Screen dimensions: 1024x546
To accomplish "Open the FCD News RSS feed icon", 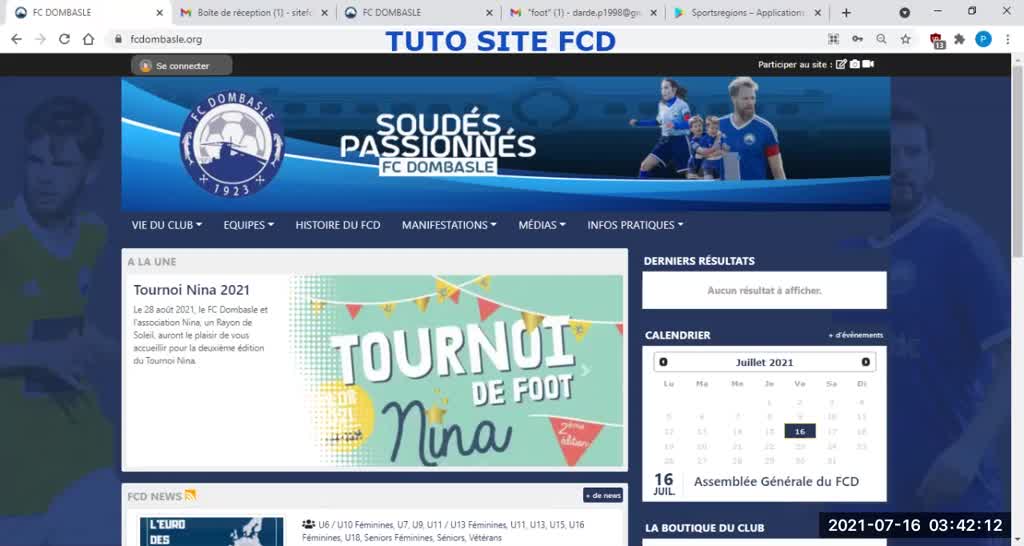I will 190,495.
